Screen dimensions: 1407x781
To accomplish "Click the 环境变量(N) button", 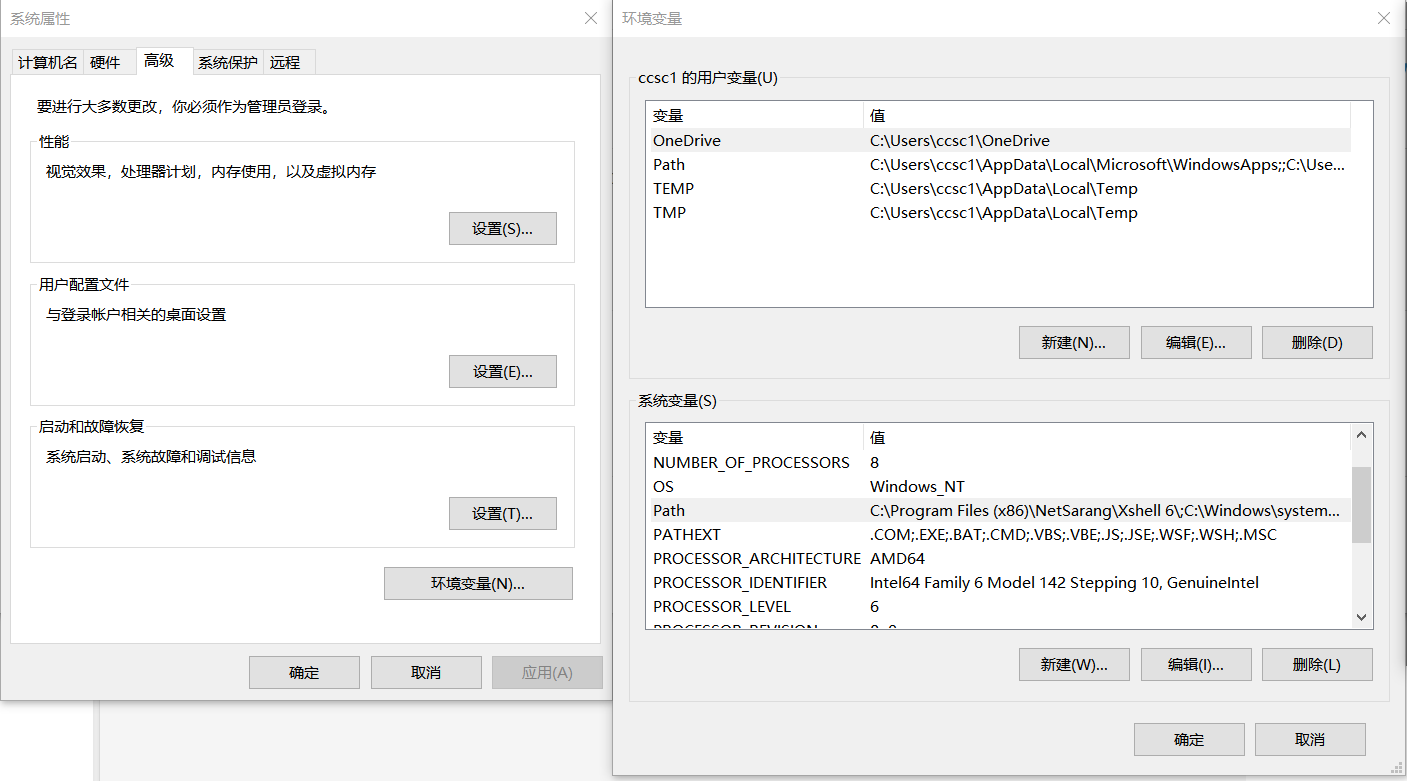I will point(478,583).
